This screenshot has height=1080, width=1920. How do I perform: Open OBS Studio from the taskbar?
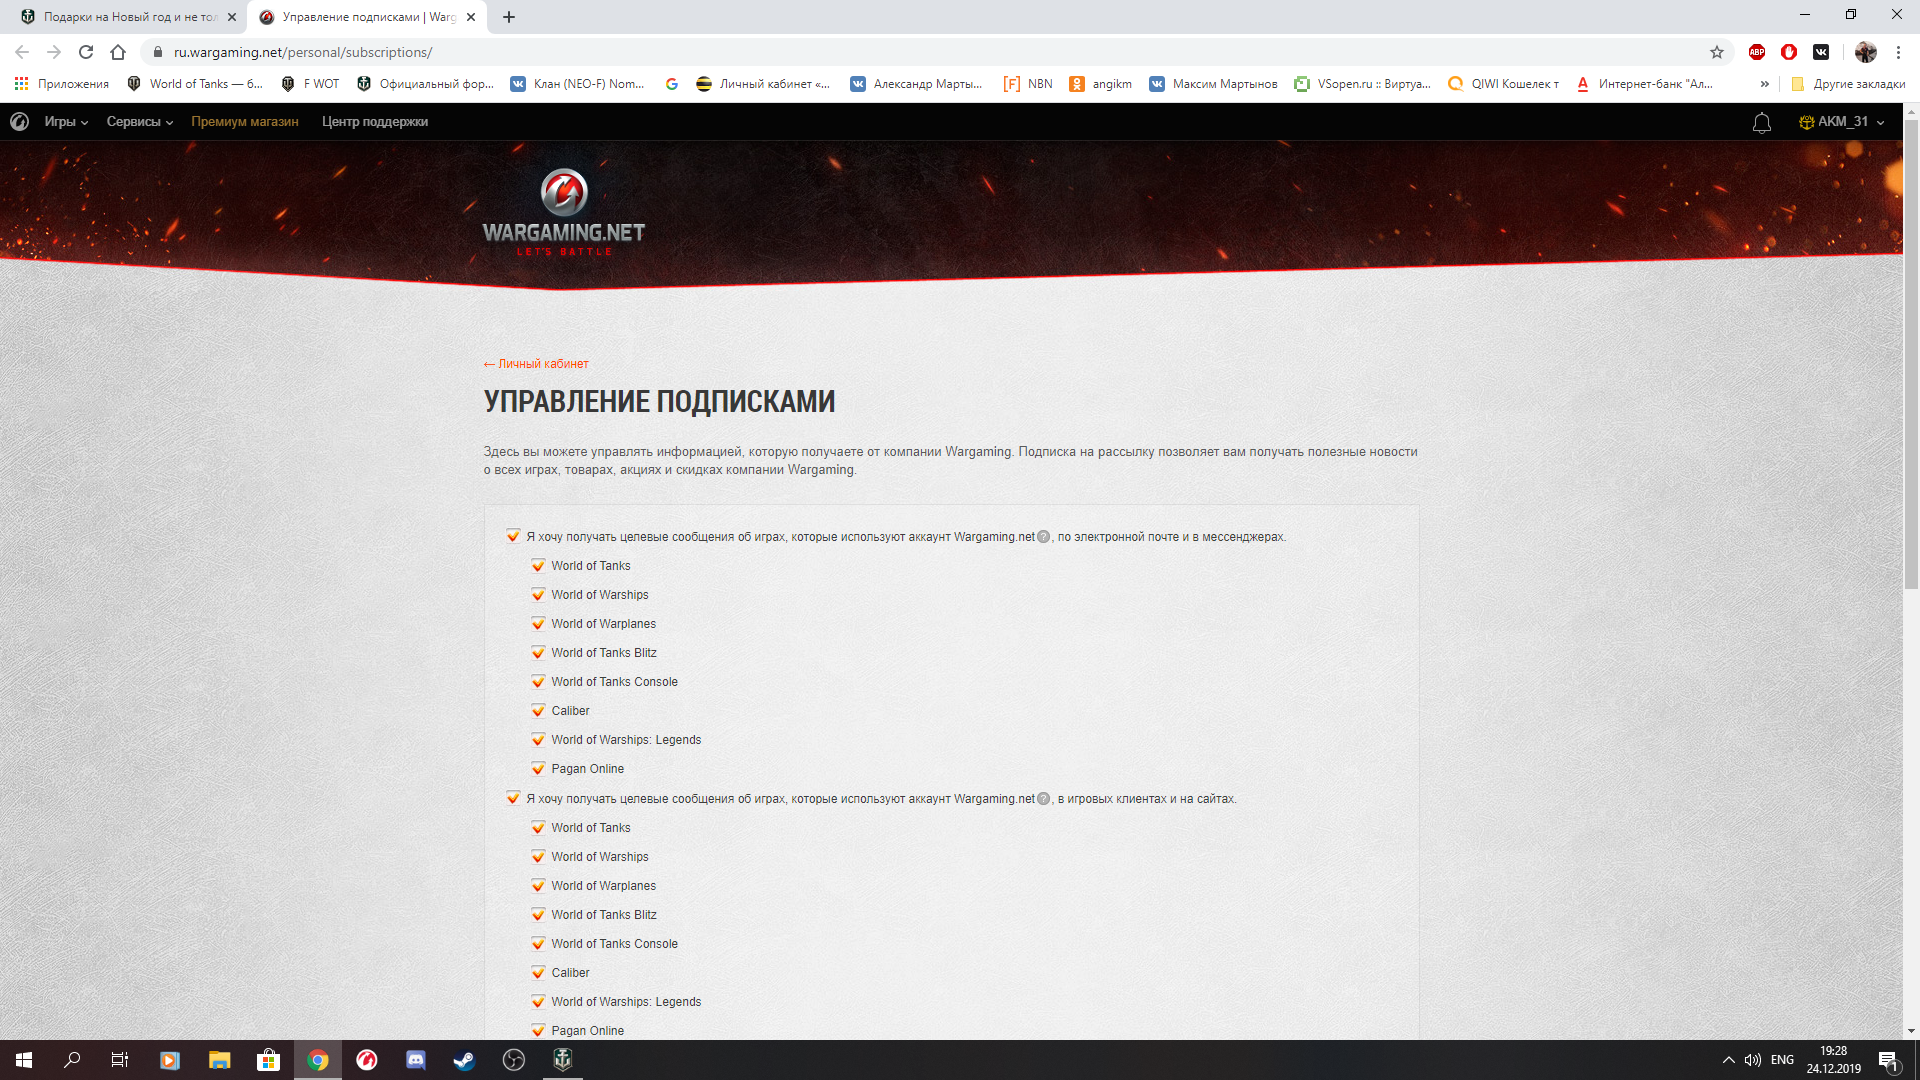(x=514, y=1060)
